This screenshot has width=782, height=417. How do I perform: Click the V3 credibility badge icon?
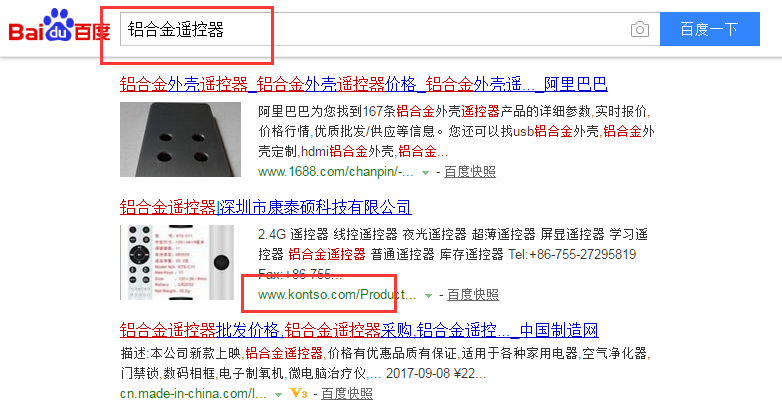coord(299,394)
